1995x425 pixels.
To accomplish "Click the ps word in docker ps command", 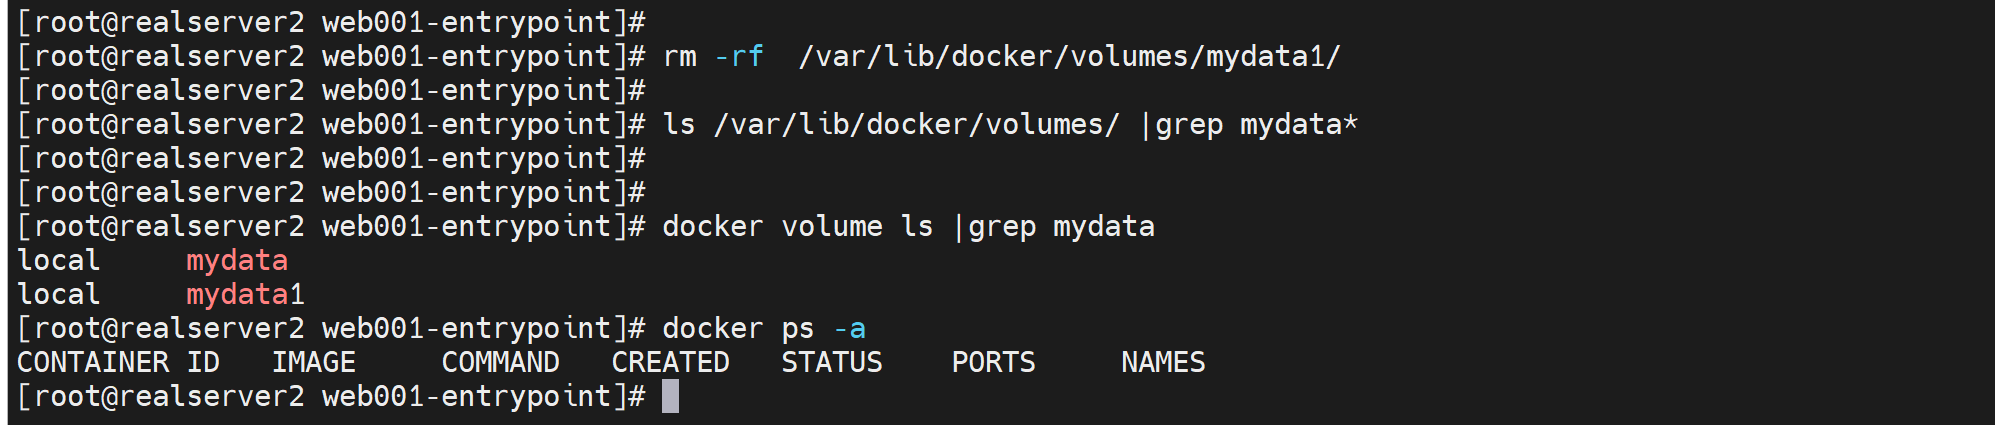I will 797,328.
